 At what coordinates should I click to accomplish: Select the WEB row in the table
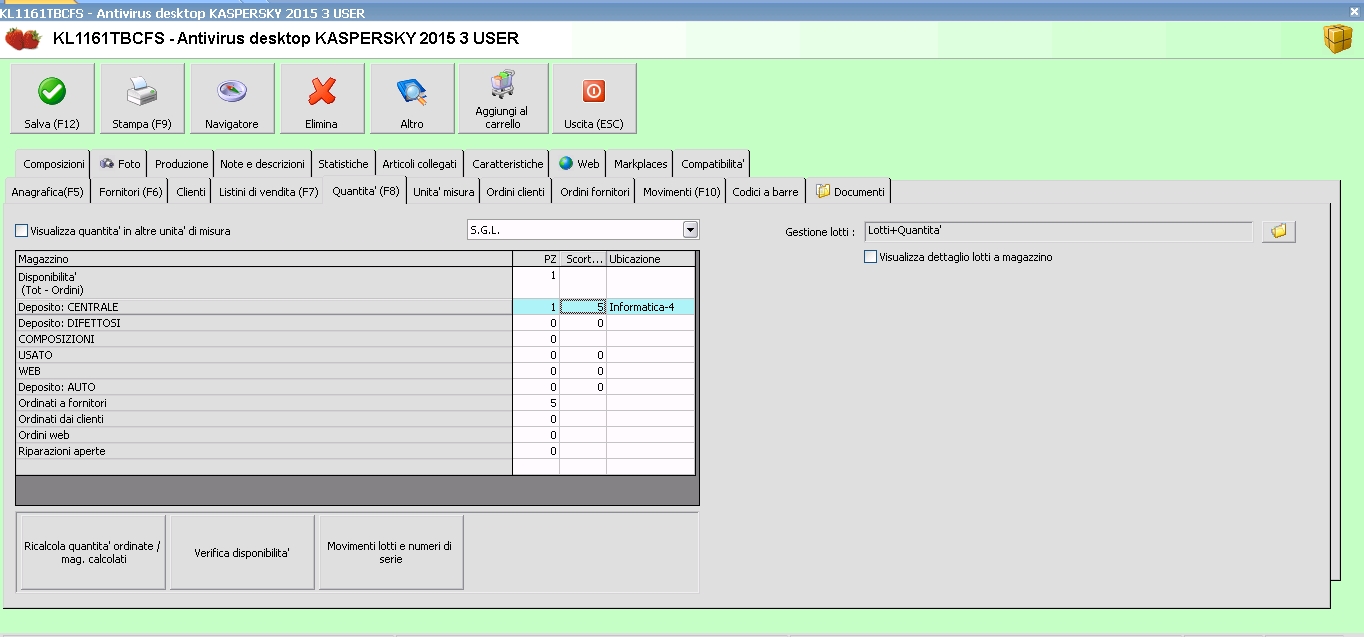click(x=355, y=371)
